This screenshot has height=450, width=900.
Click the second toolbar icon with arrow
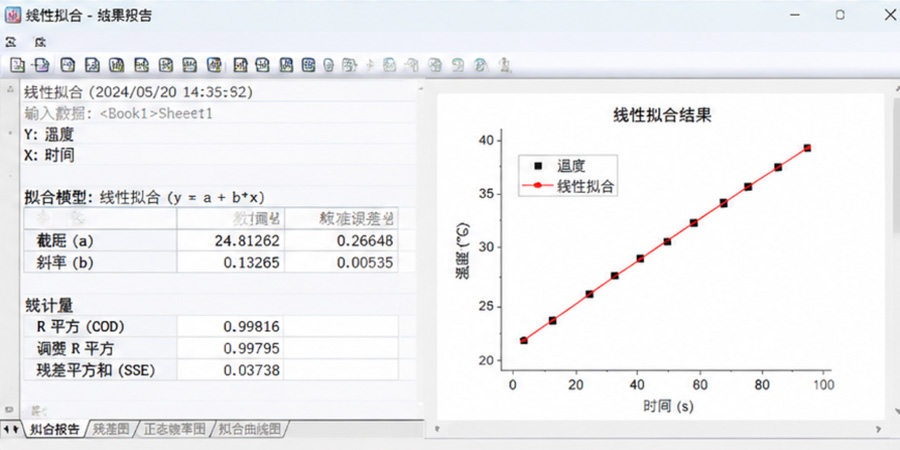[42, 65]
